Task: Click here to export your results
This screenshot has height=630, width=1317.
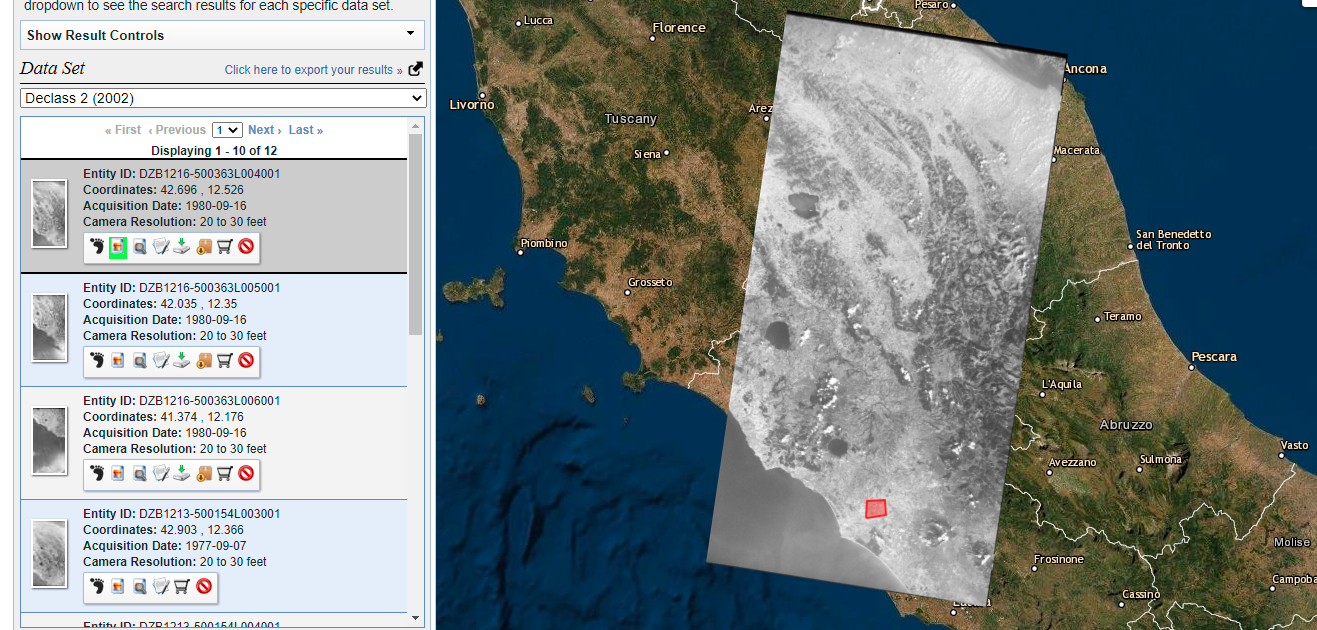Action: [314, 70]
